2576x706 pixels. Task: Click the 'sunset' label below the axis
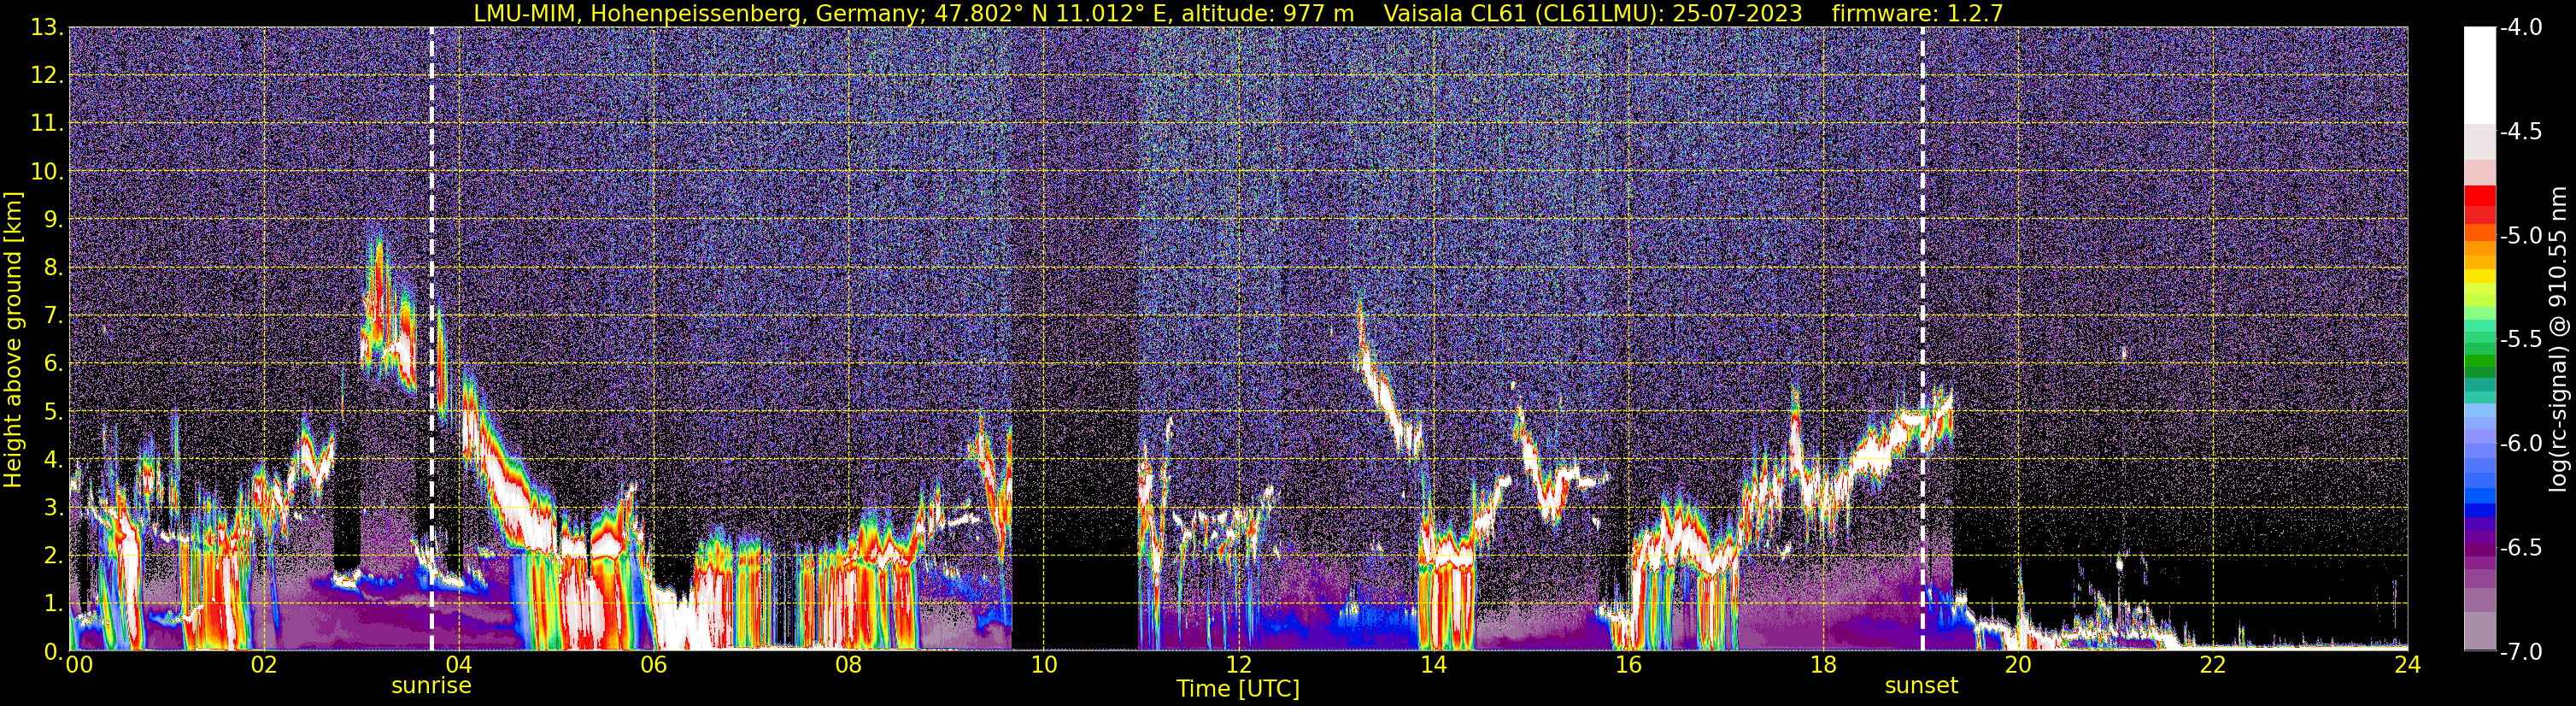(1921, 686)
